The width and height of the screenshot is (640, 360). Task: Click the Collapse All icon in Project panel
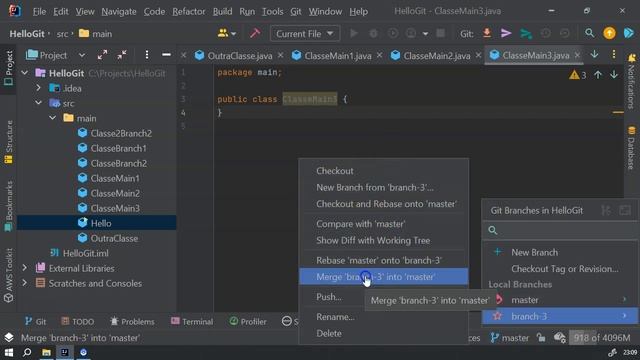[122, 55]
